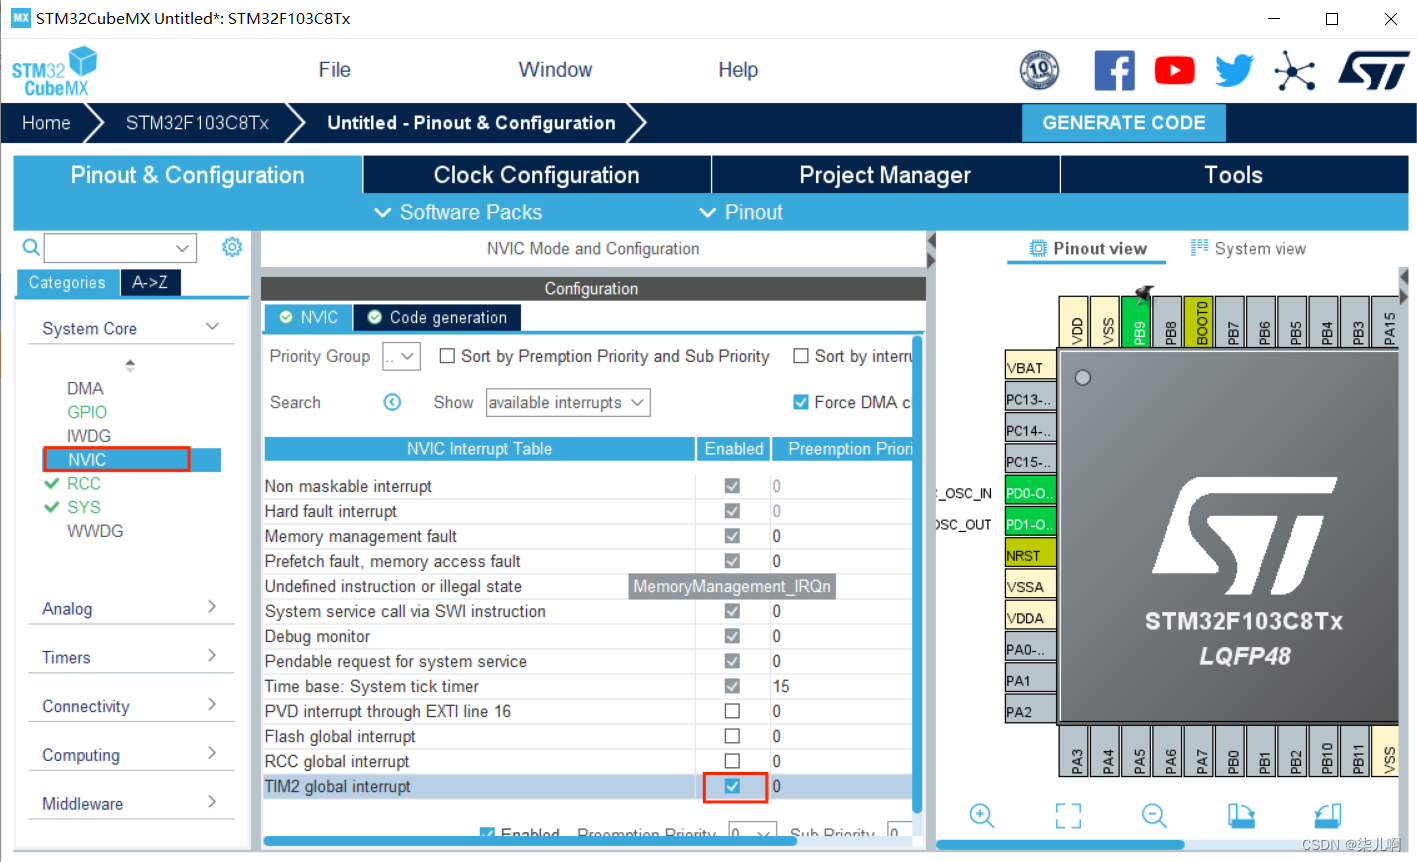This screenshot has width=1417, height=862.
Task: Select the PD0-OSC_IN pin
Action: pos(1029,493)
